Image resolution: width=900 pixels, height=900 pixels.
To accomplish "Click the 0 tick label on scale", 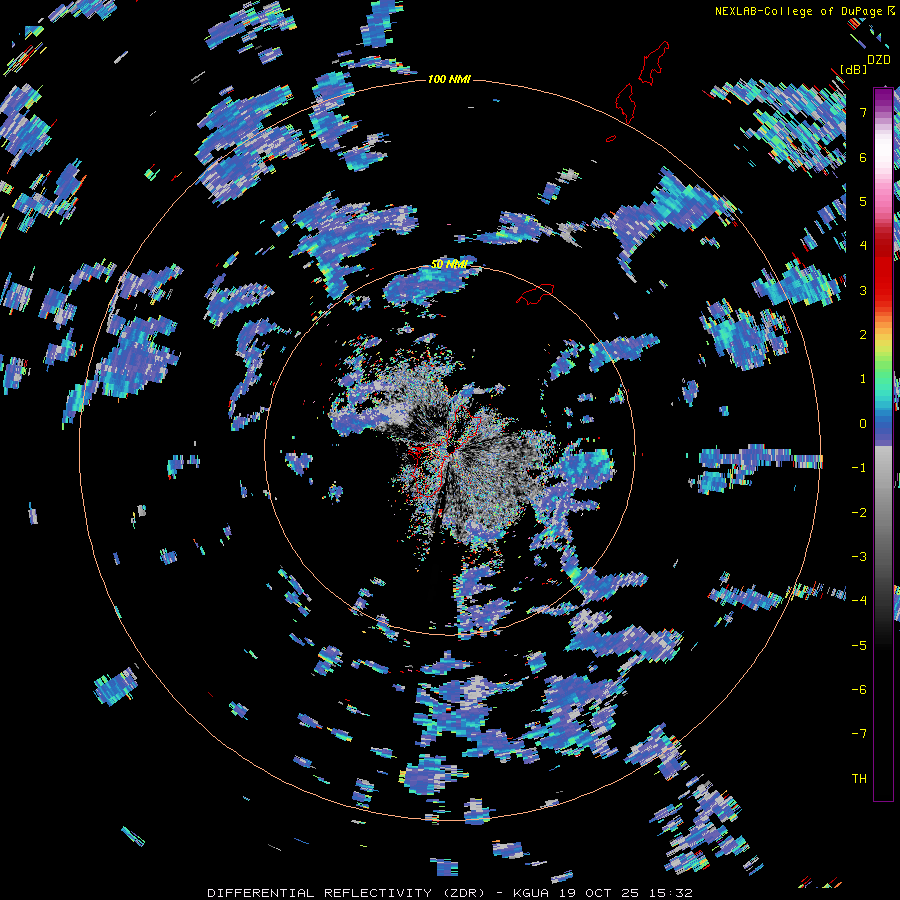I will [x=863, y=424].
